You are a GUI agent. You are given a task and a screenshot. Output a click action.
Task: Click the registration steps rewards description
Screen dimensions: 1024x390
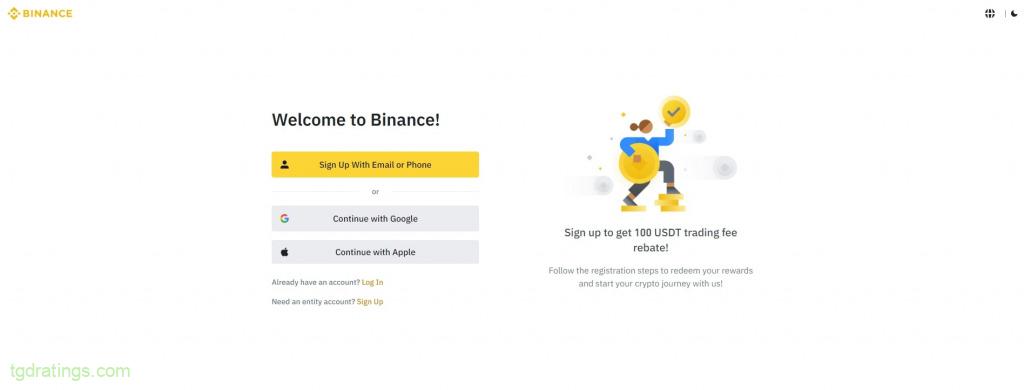(x=650, y=277)
